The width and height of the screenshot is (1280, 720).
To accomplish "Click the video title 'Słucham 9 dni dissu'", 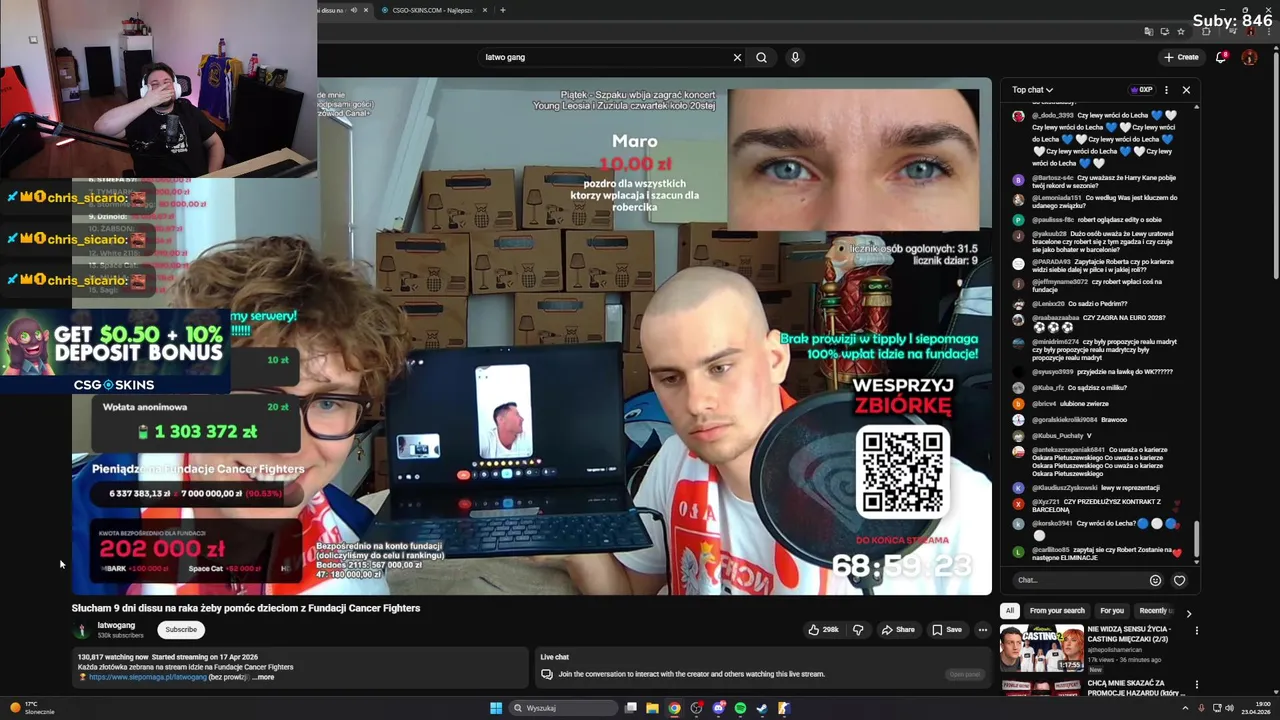I will point(246,608).
